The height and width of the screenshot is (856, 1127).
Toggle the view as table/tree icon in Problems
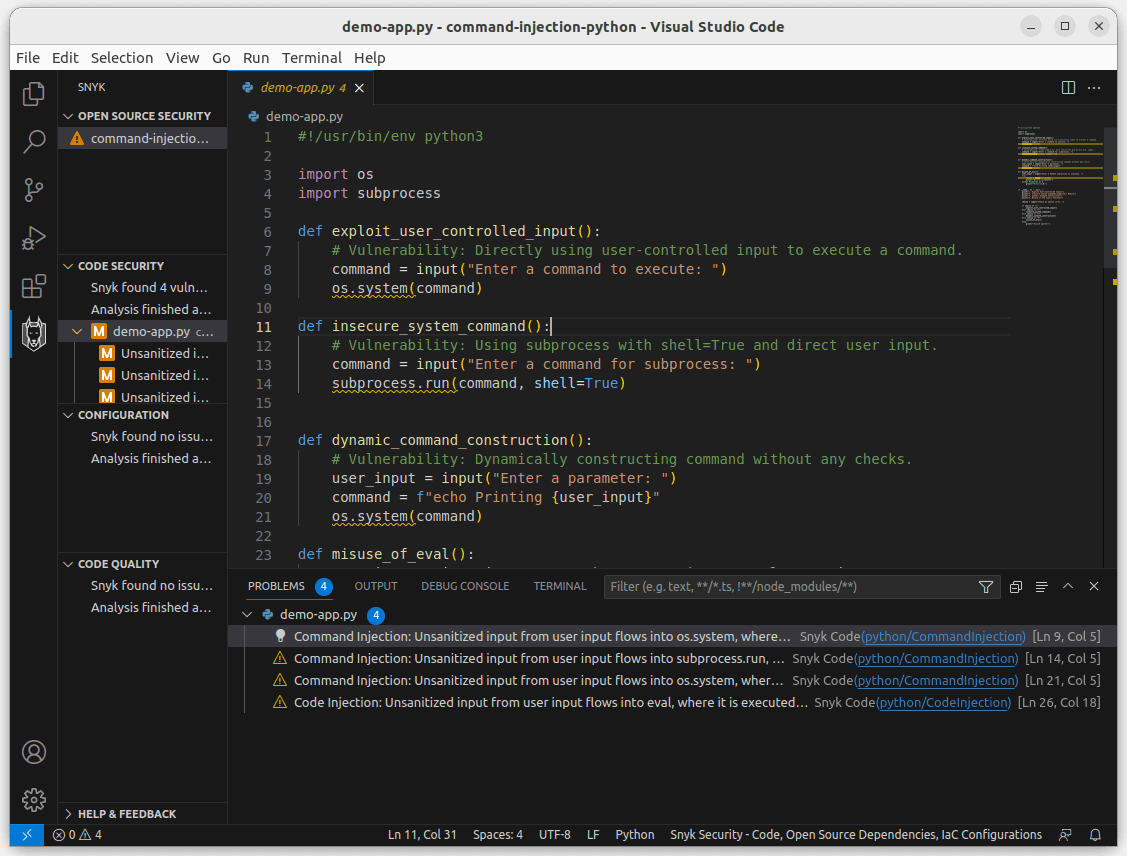coord(1041,587)
